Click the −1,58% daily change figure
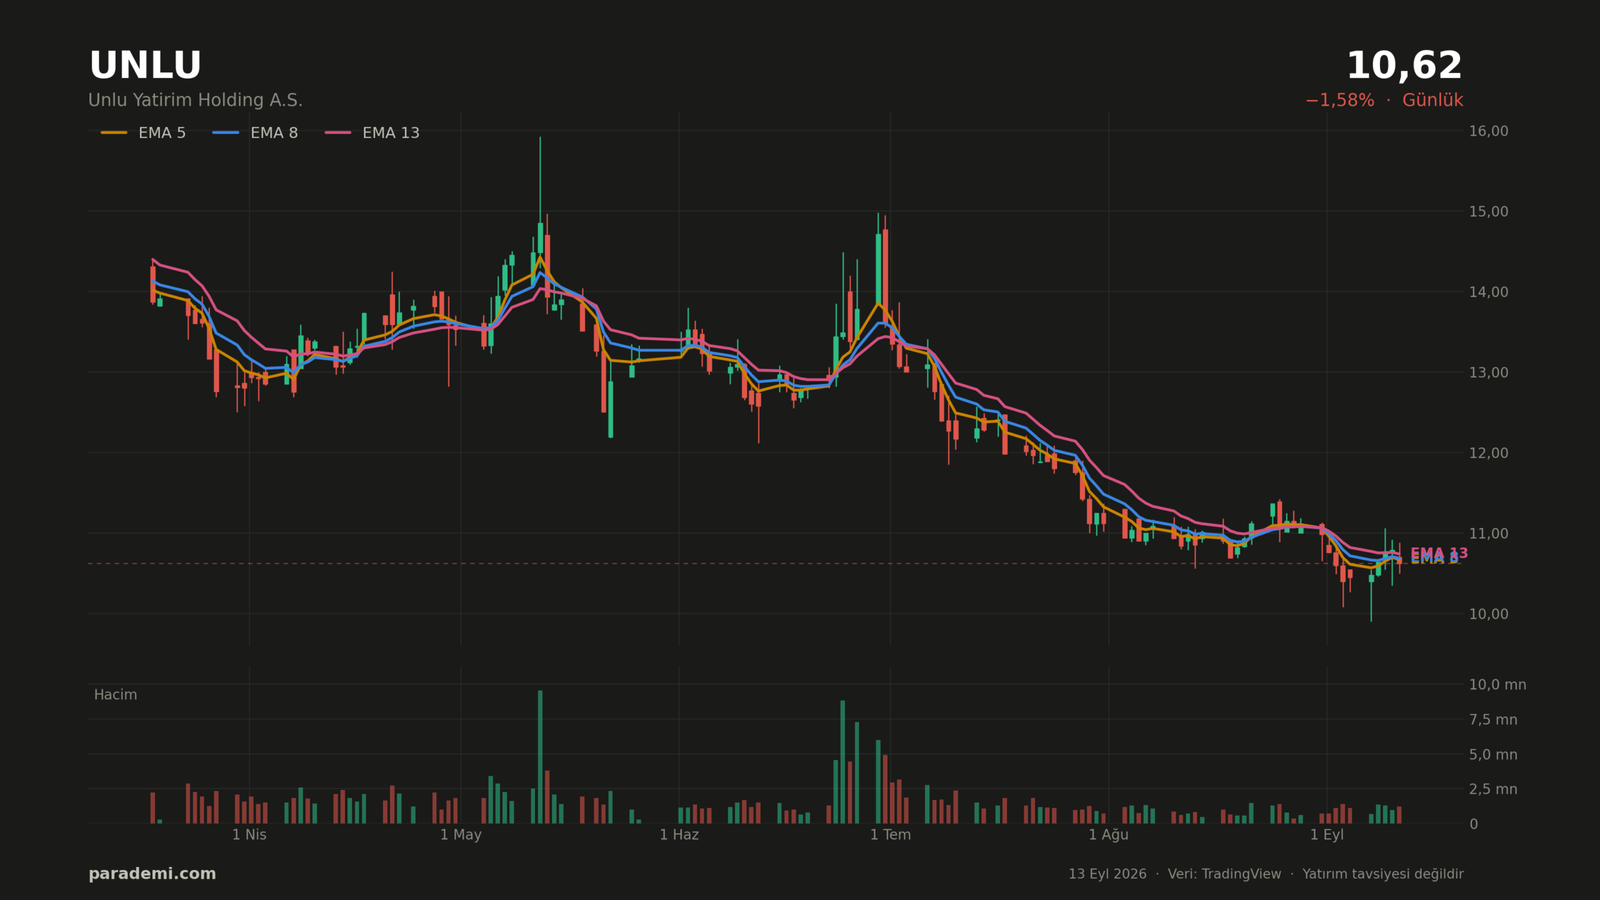Image resolution: width=1600 pixels, height=900 pixels. [1340, 101]
